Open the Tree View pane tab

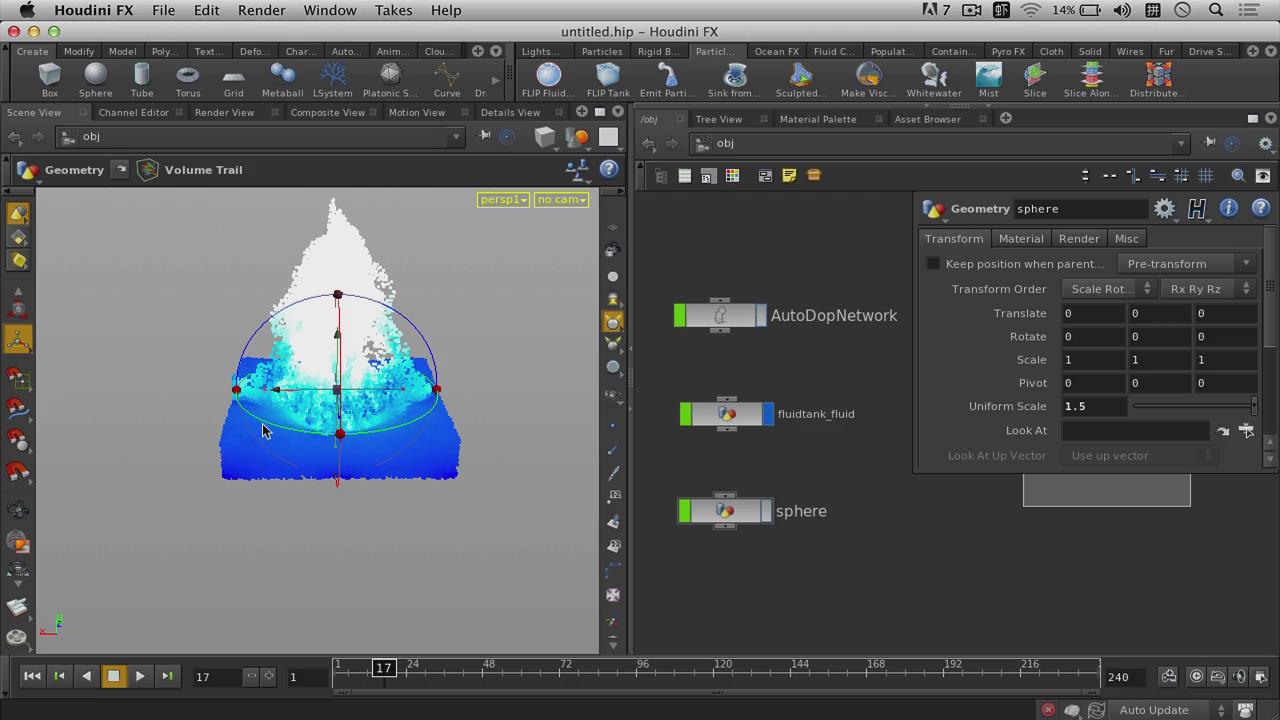pyautogui.click(x=719, y=119)
